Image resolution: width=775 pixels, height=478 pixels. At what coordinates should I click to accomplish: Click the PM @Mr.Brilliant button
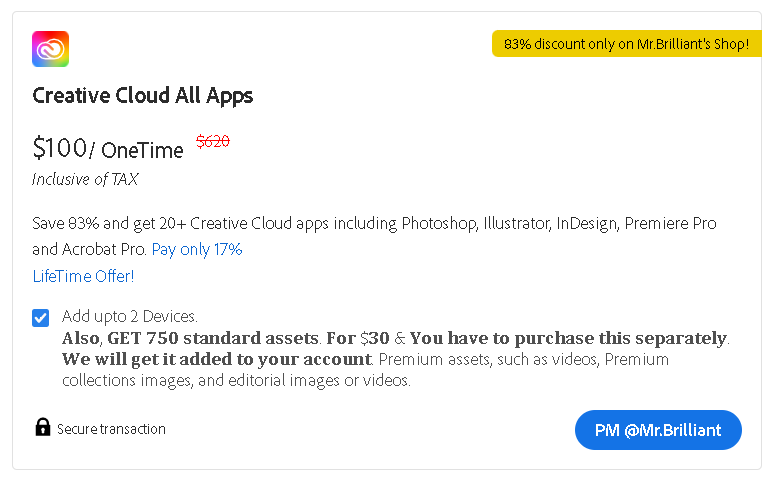pos(658,430)
